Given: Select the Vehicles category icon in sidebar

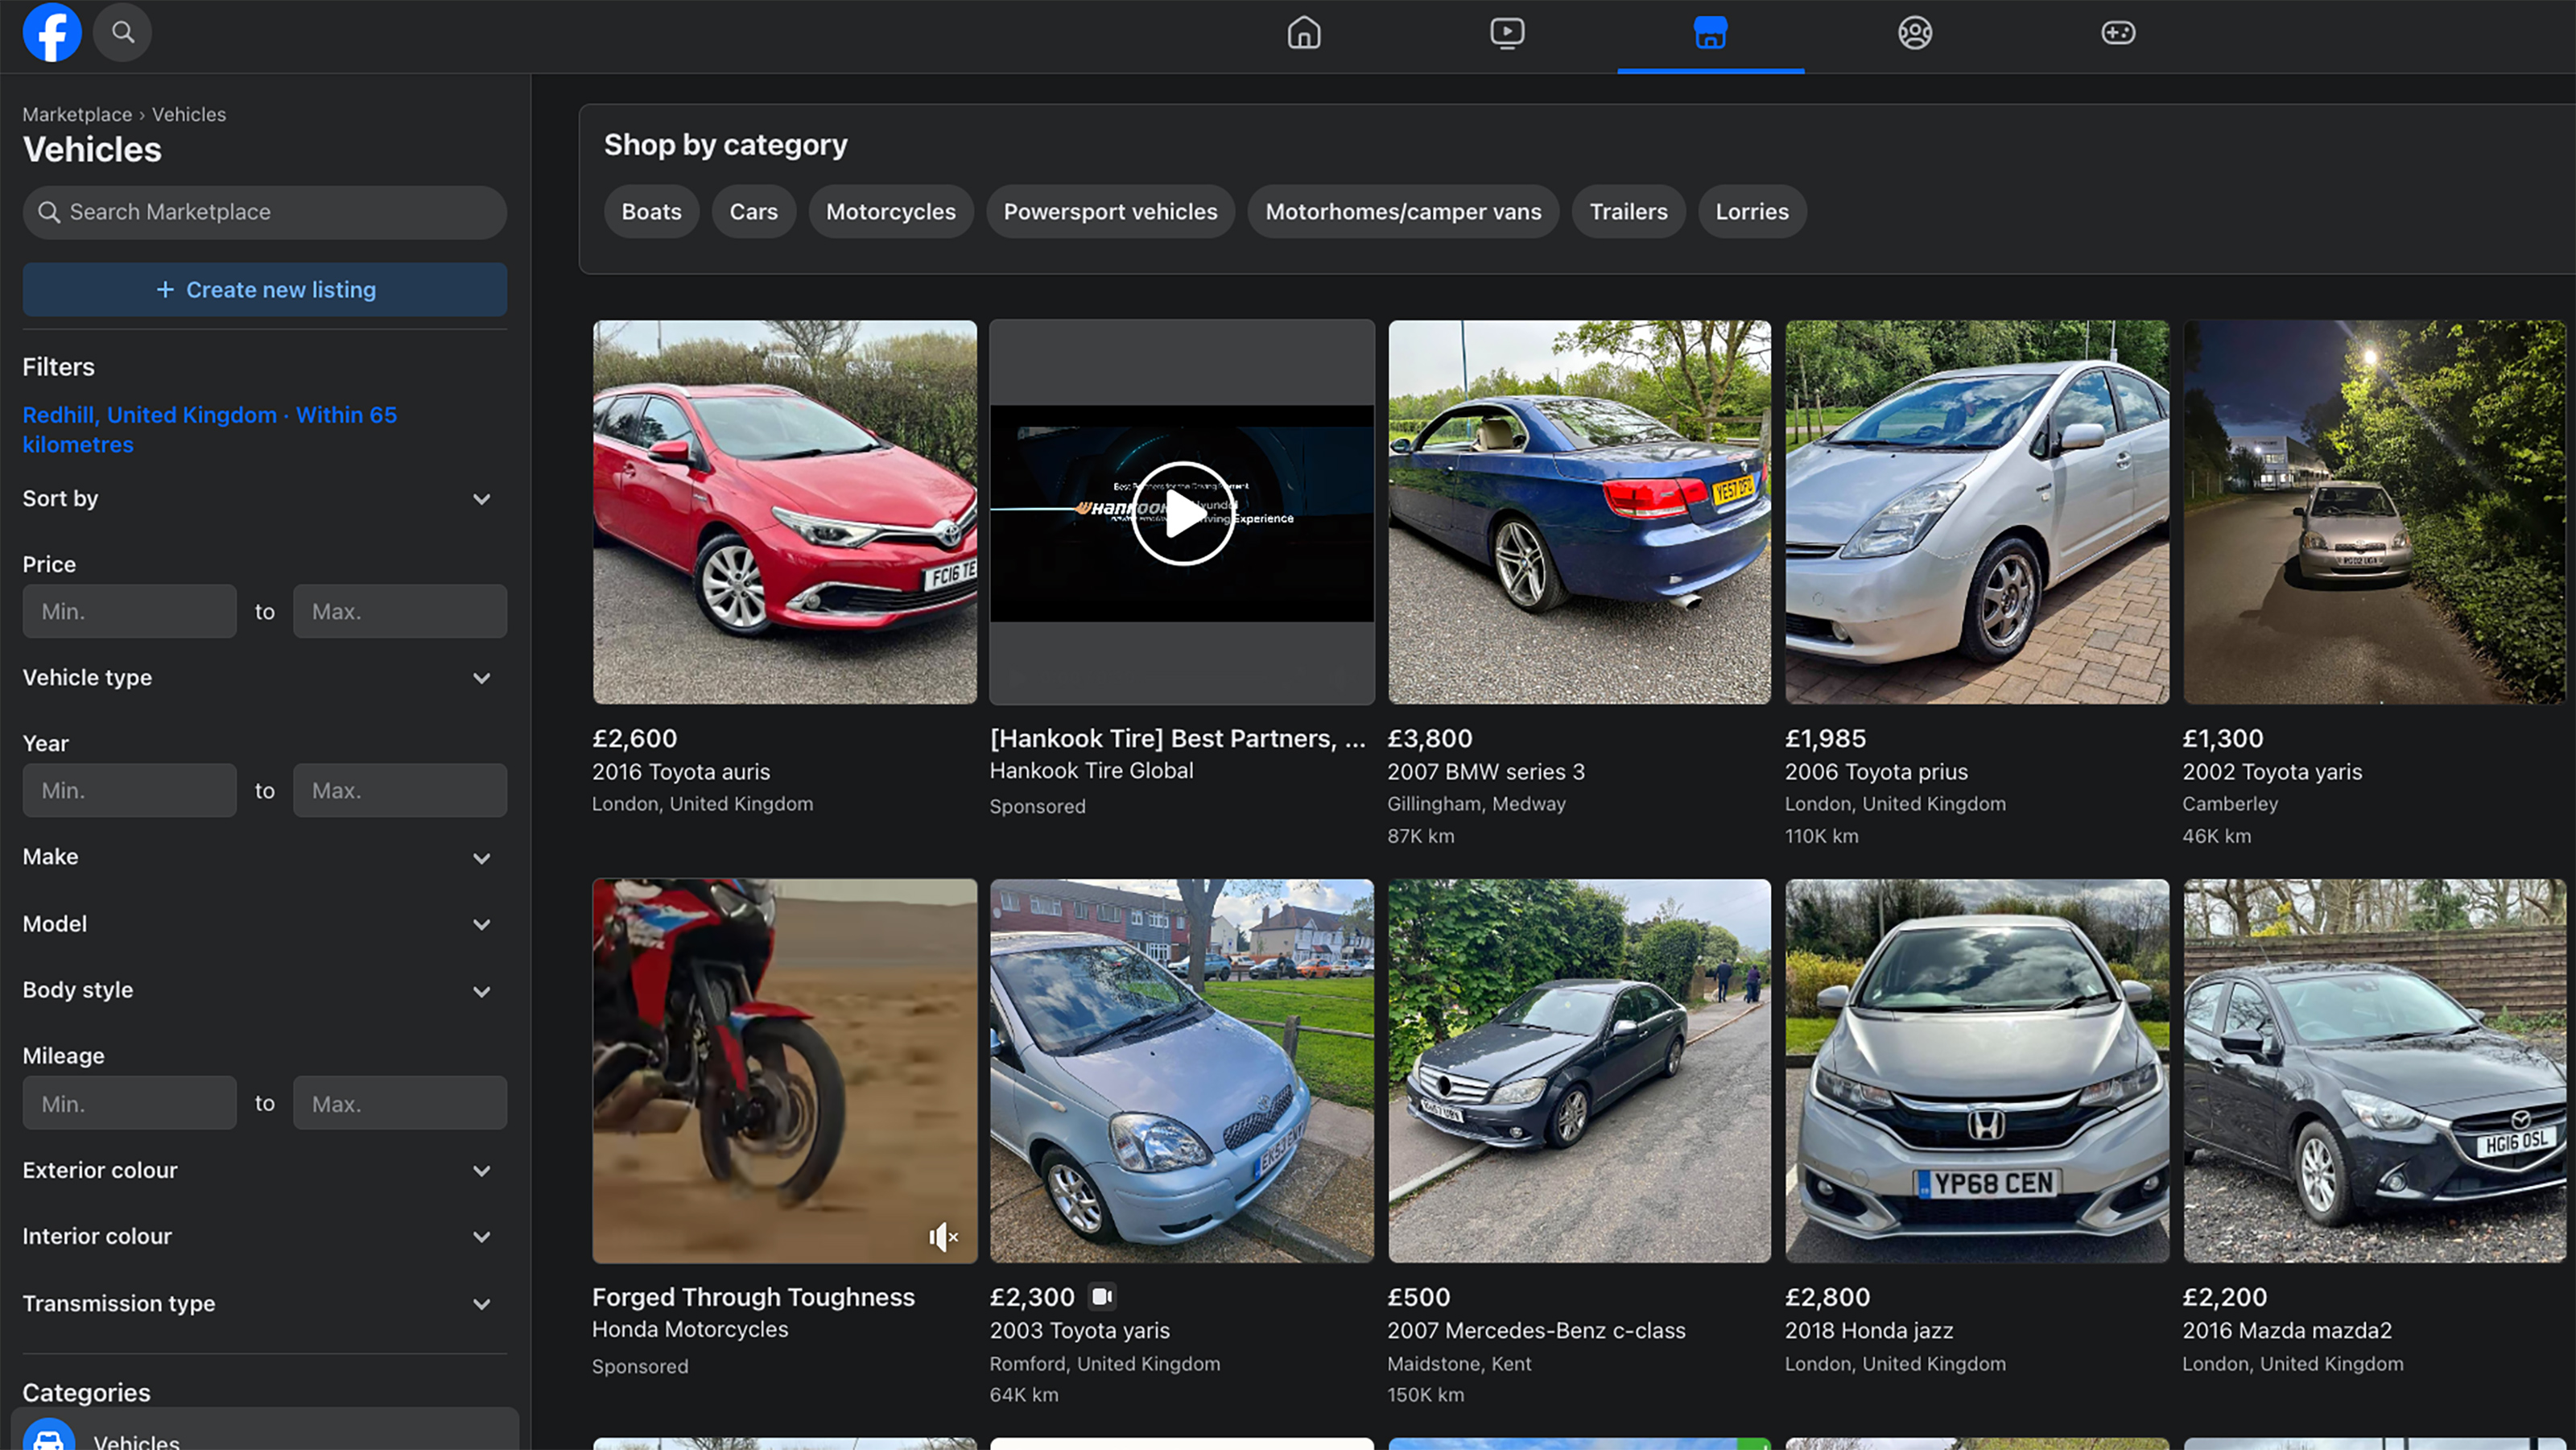Looking at the screenshot, I should [x=48, y=1438].
